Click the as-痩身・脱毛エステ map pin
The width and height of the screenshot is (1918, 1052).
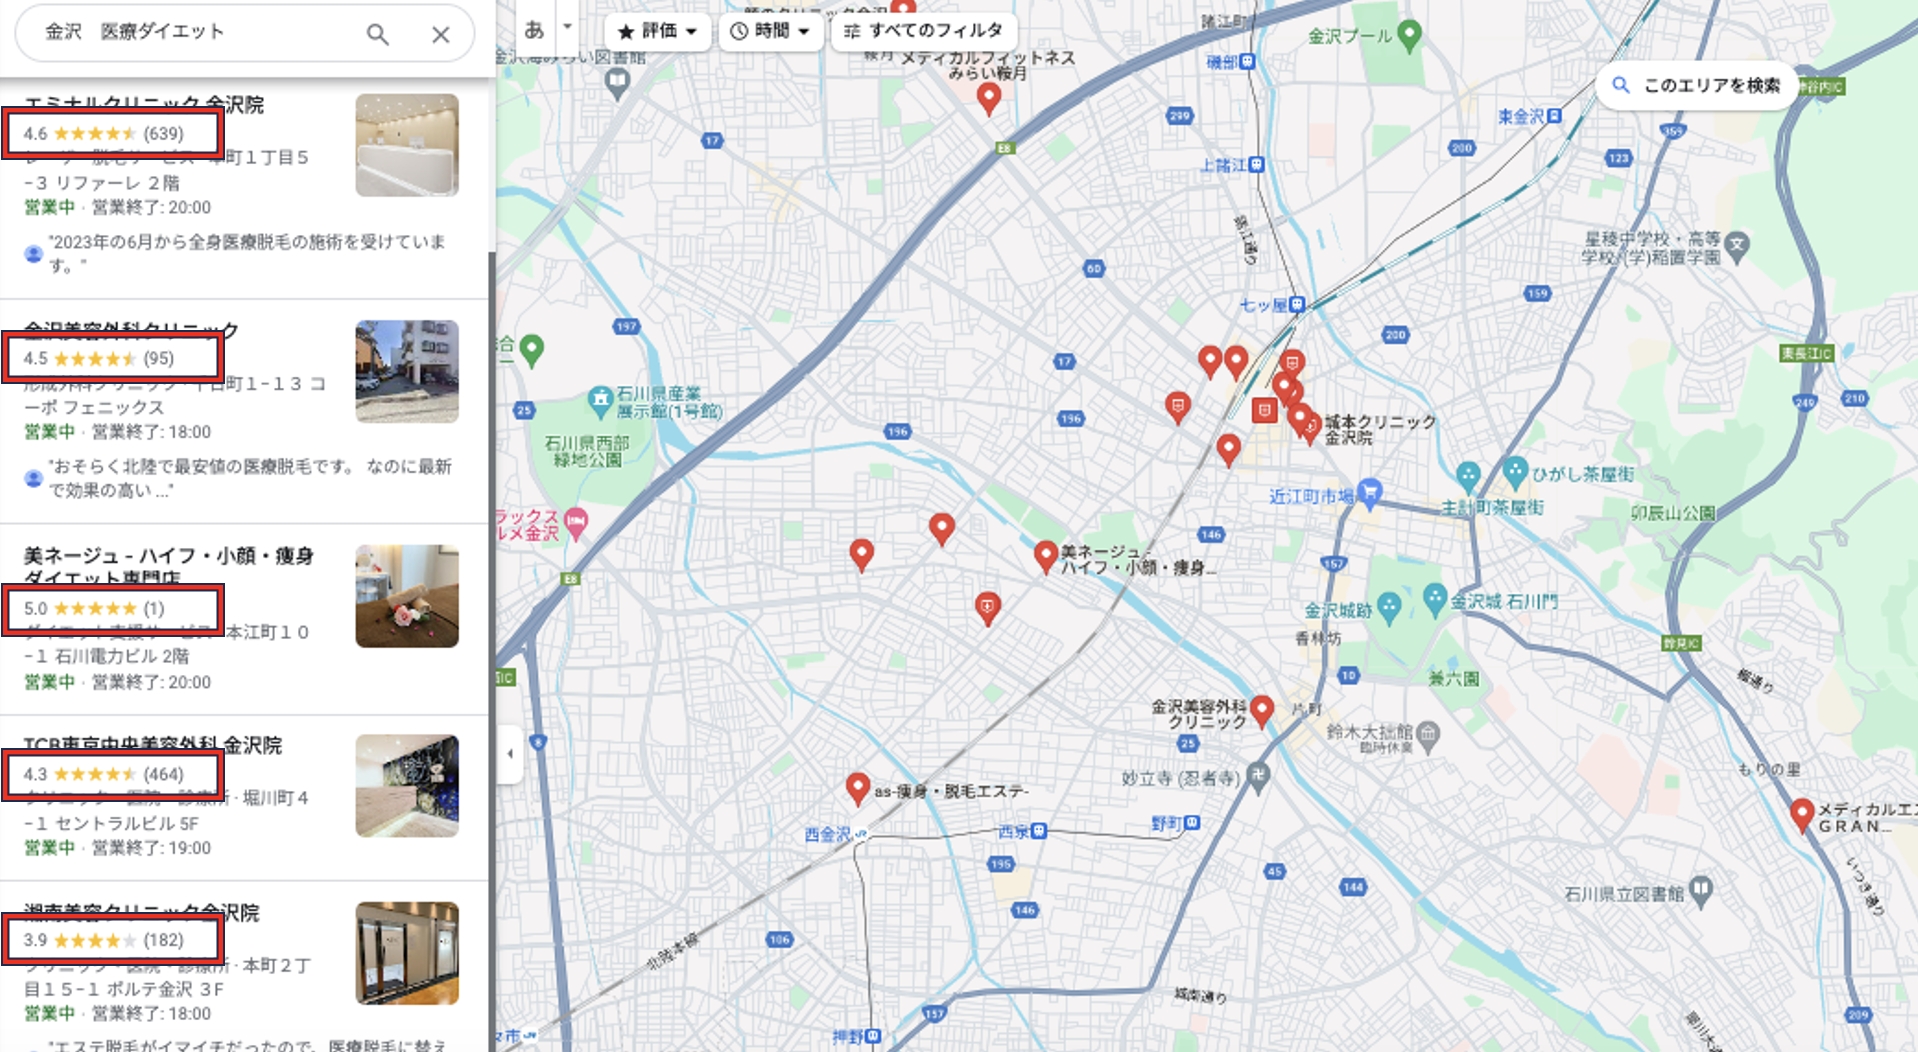tap(857, 788)
